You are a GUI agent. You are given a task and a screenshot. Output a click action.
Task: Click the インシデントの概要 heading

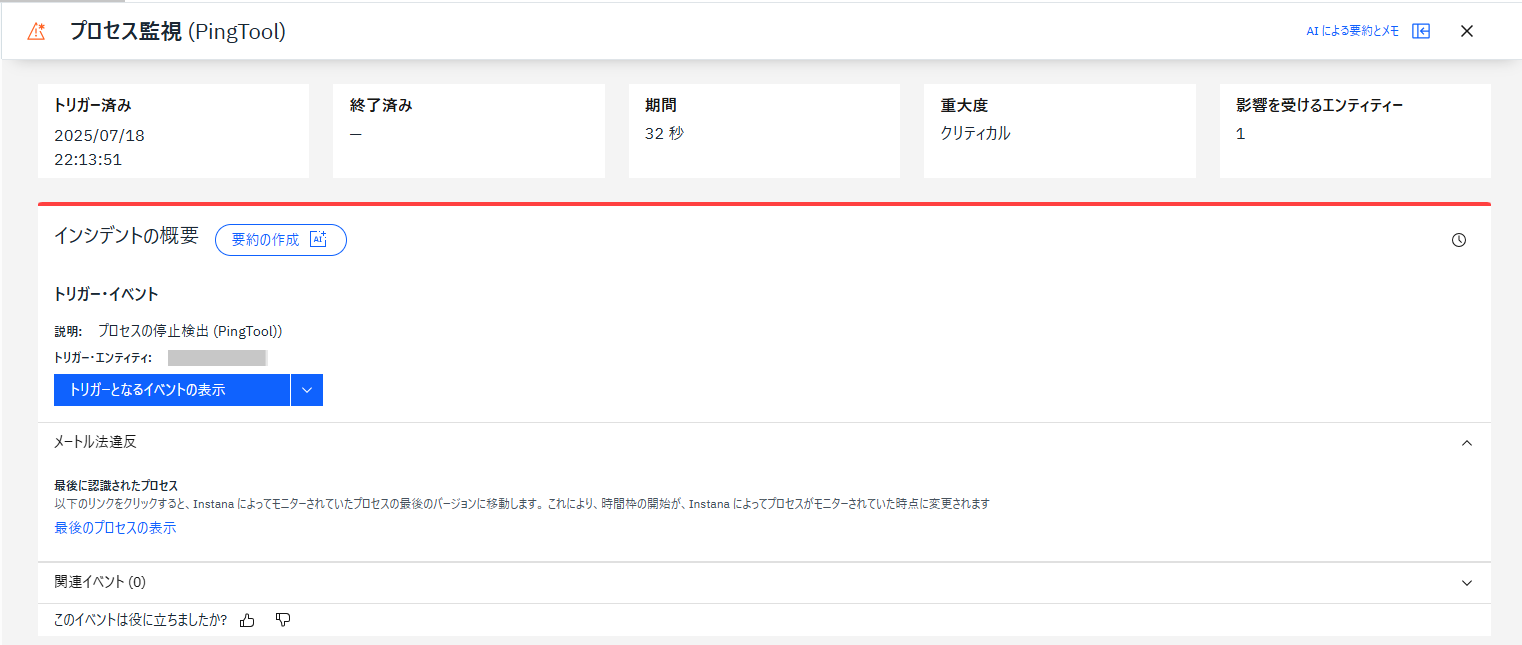(126, 237)
